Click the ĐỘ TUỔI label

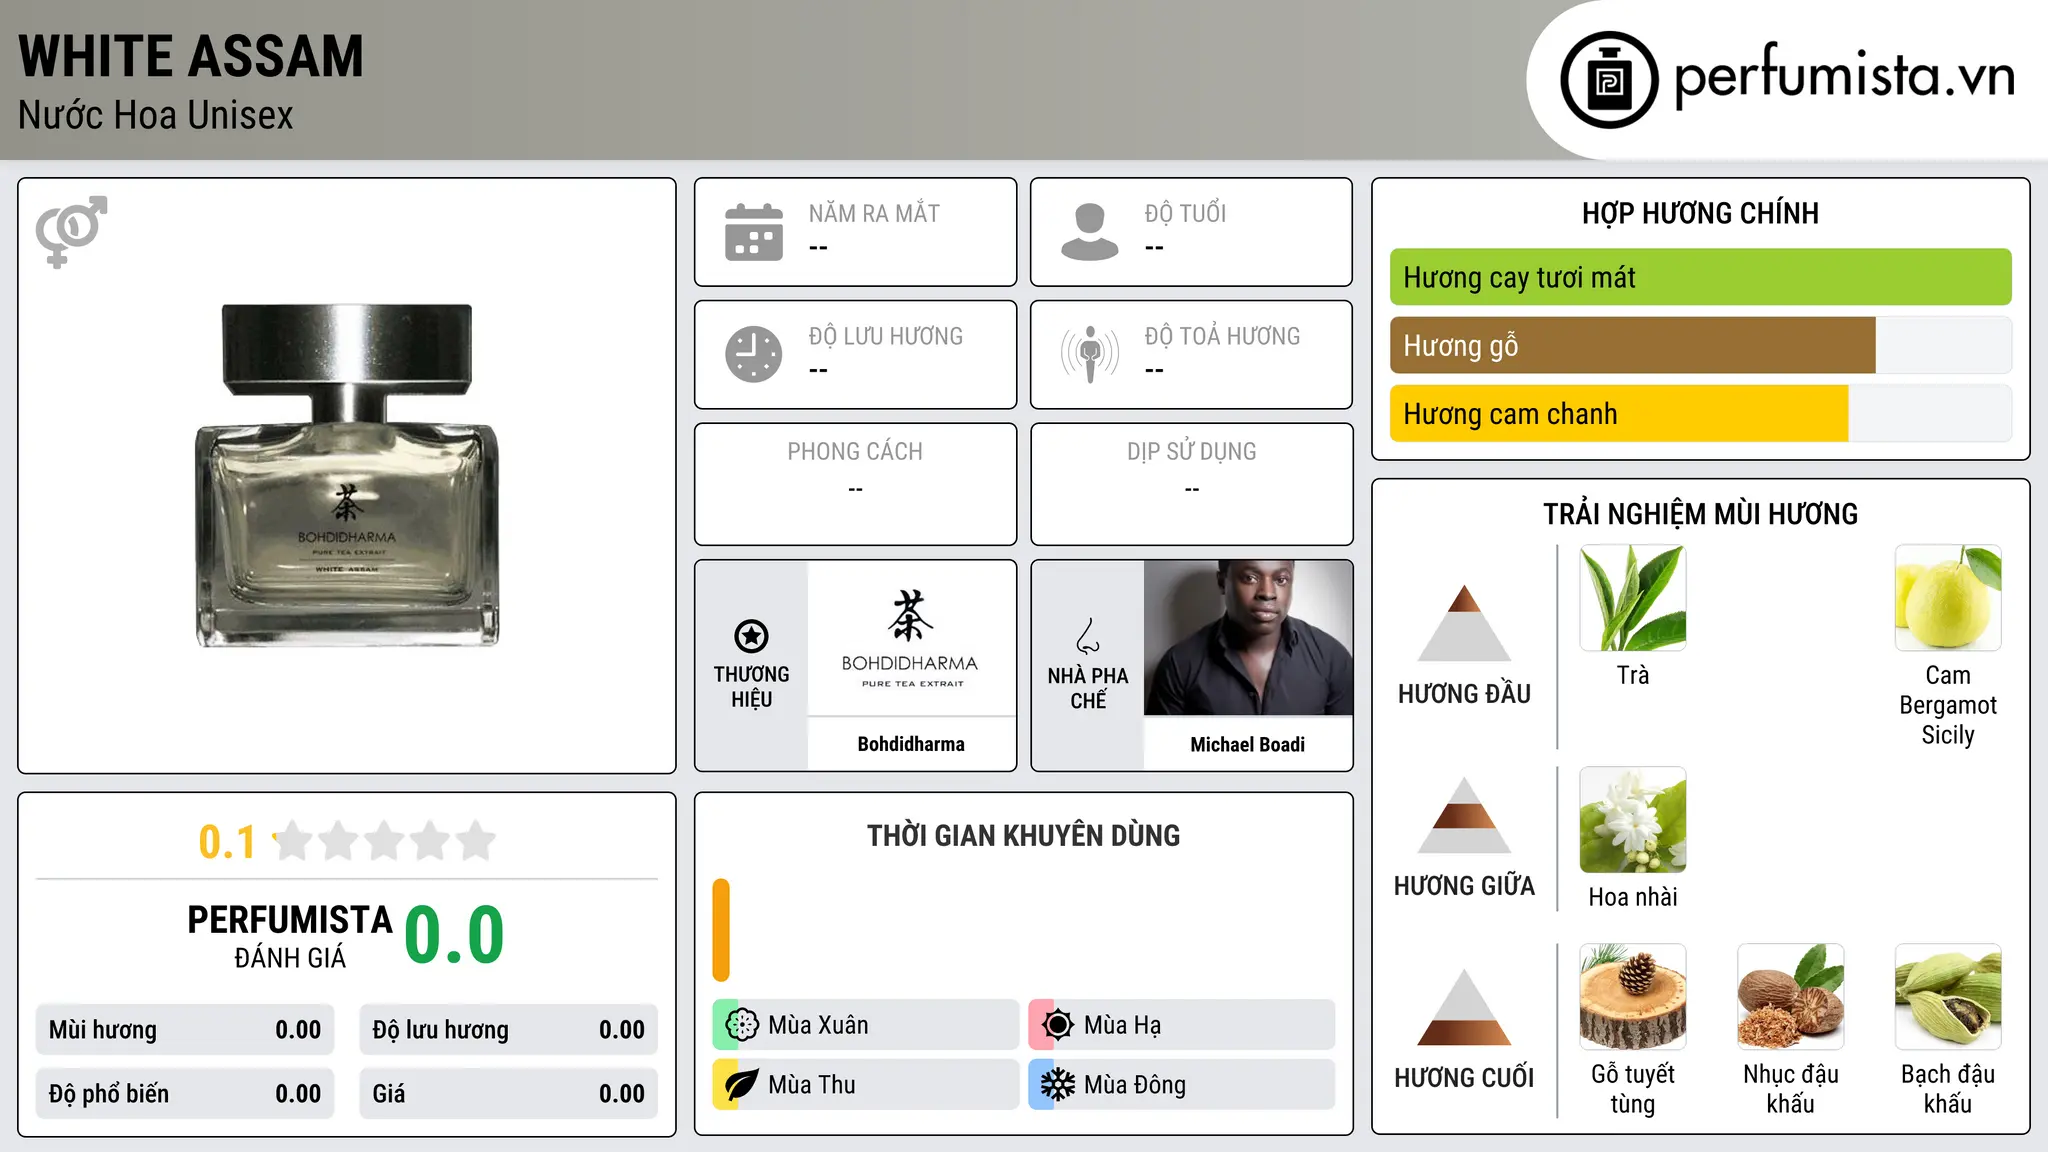tap(1185, 213)
